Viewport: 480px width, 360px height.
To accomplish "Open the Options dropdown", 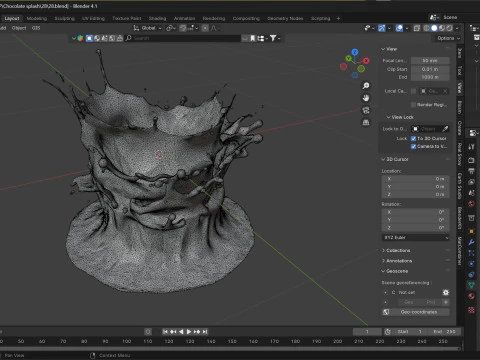I will [x=449, y=38].
